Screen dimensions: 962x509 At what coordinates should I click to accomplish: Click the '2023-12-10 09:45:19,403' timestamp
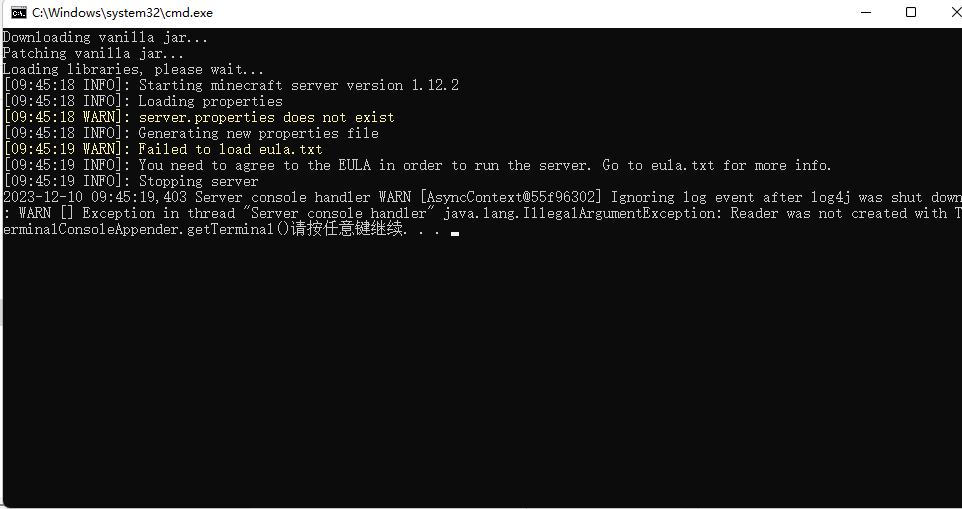click(95, 197)
